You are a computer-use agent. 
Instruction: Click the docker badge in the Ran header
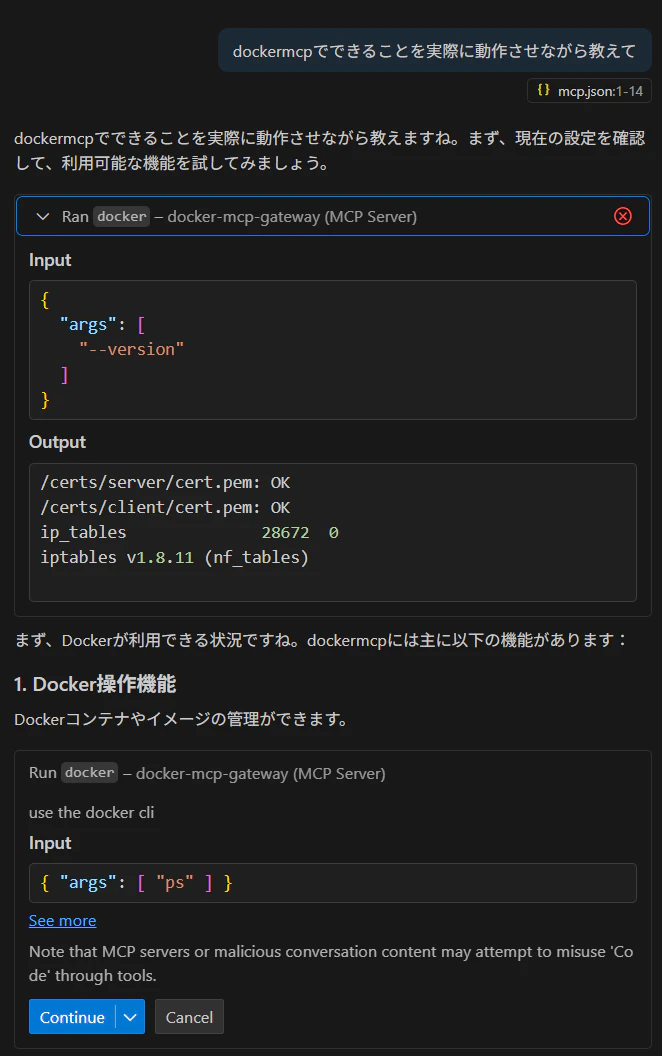coord(121,216)
